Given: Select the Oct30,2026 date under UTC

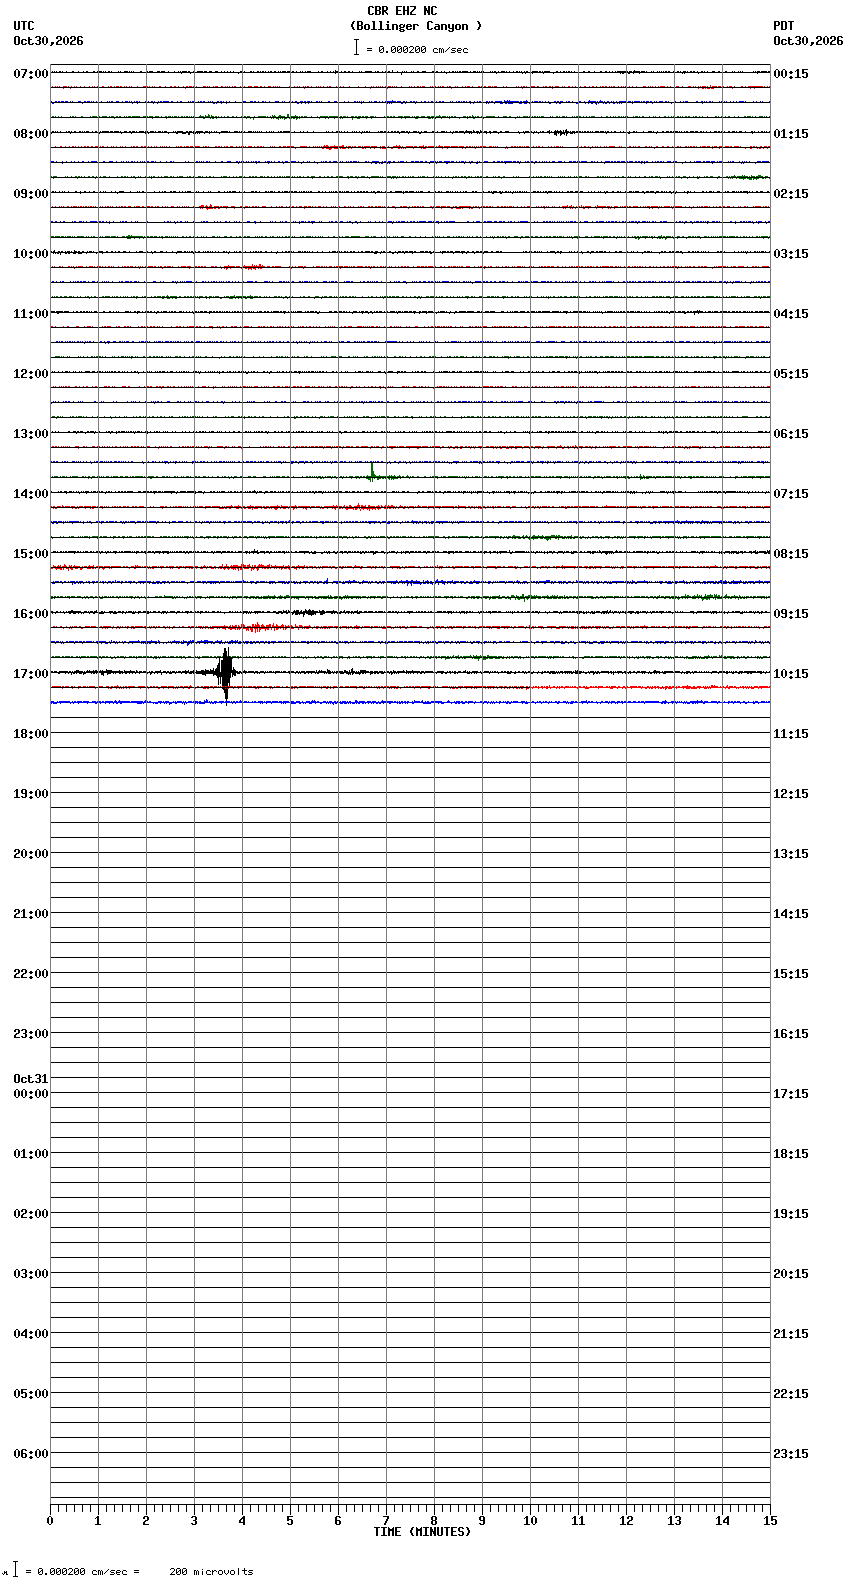Looking at the screenshot, I should coord(48,41).
